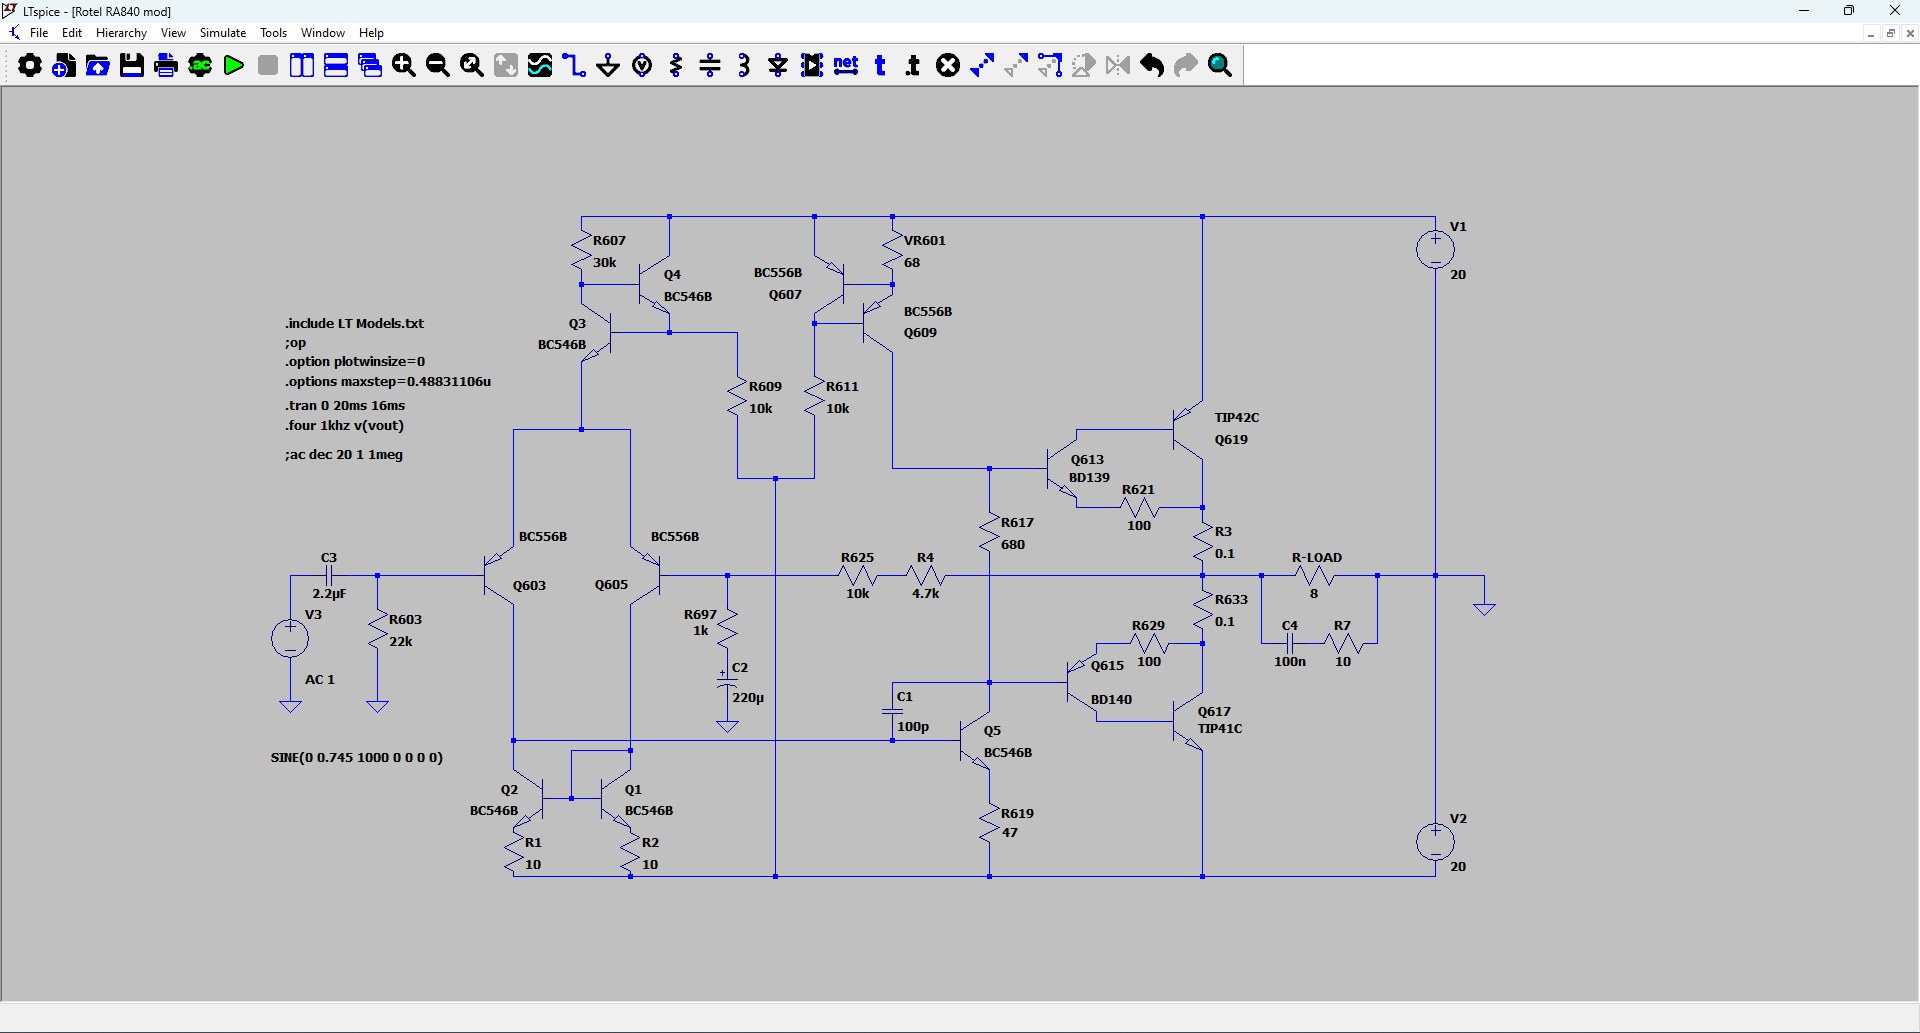Screen dimensions: 1920x1033
Task: Undo the last action
Action: [1152, 66]
